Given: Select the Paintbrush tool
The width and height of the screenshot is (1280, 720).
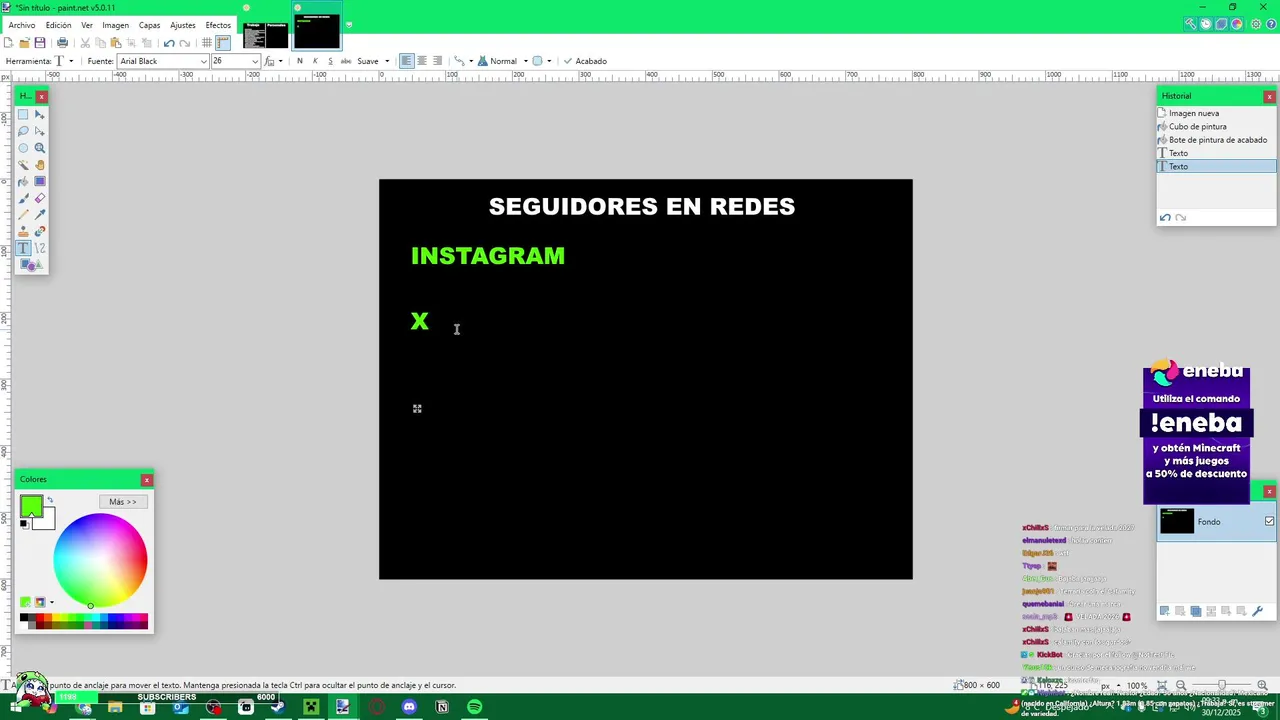Looking at the screenshot, I should point(23,198).
